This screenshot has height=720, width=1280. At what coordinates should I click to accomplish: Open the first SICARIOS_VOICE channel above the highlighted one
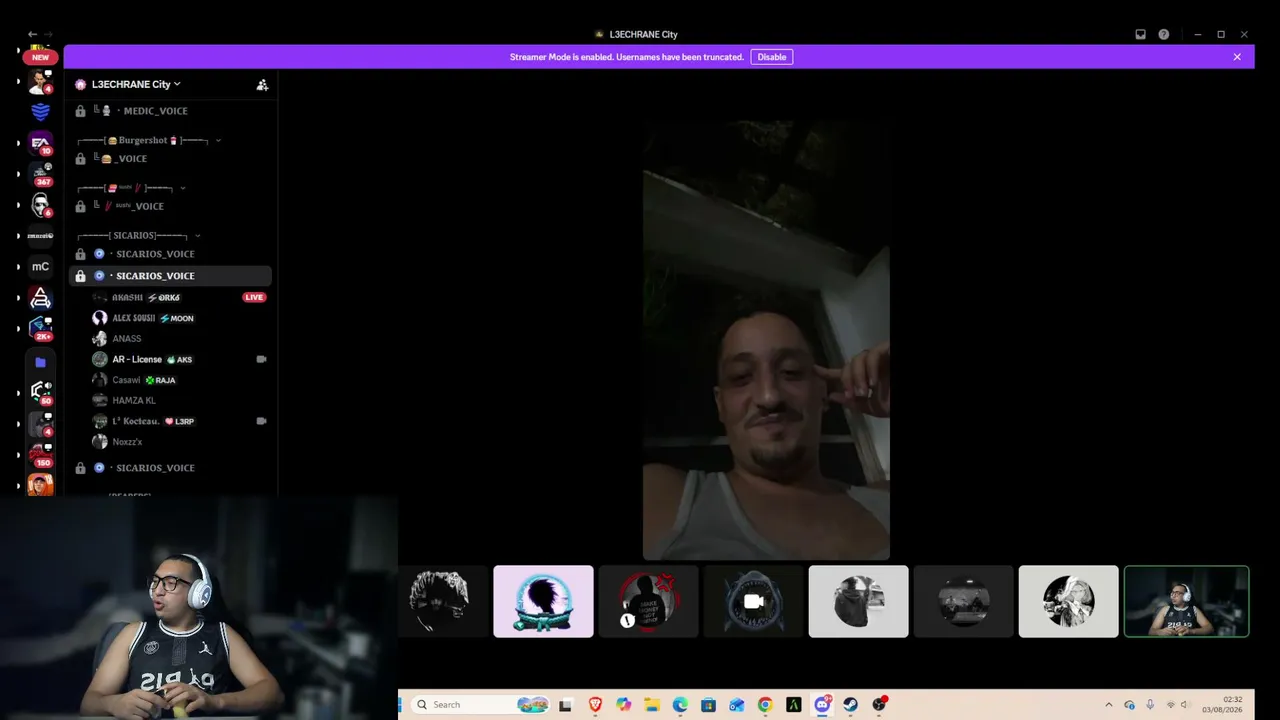click(x=170, y=254)
